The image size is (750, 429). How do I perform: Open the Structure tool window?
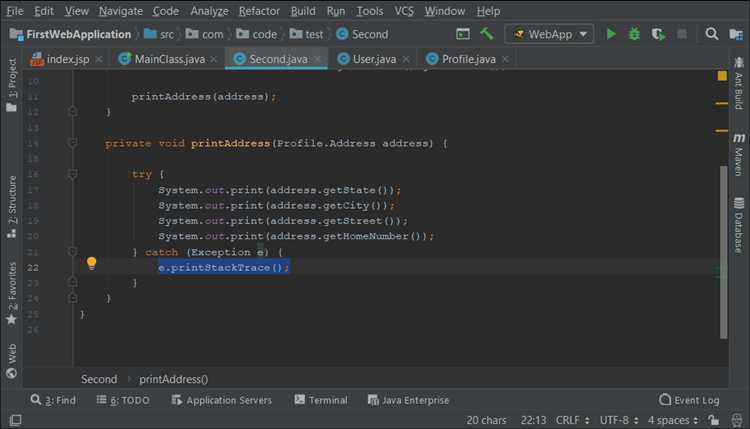coord(11,207)
